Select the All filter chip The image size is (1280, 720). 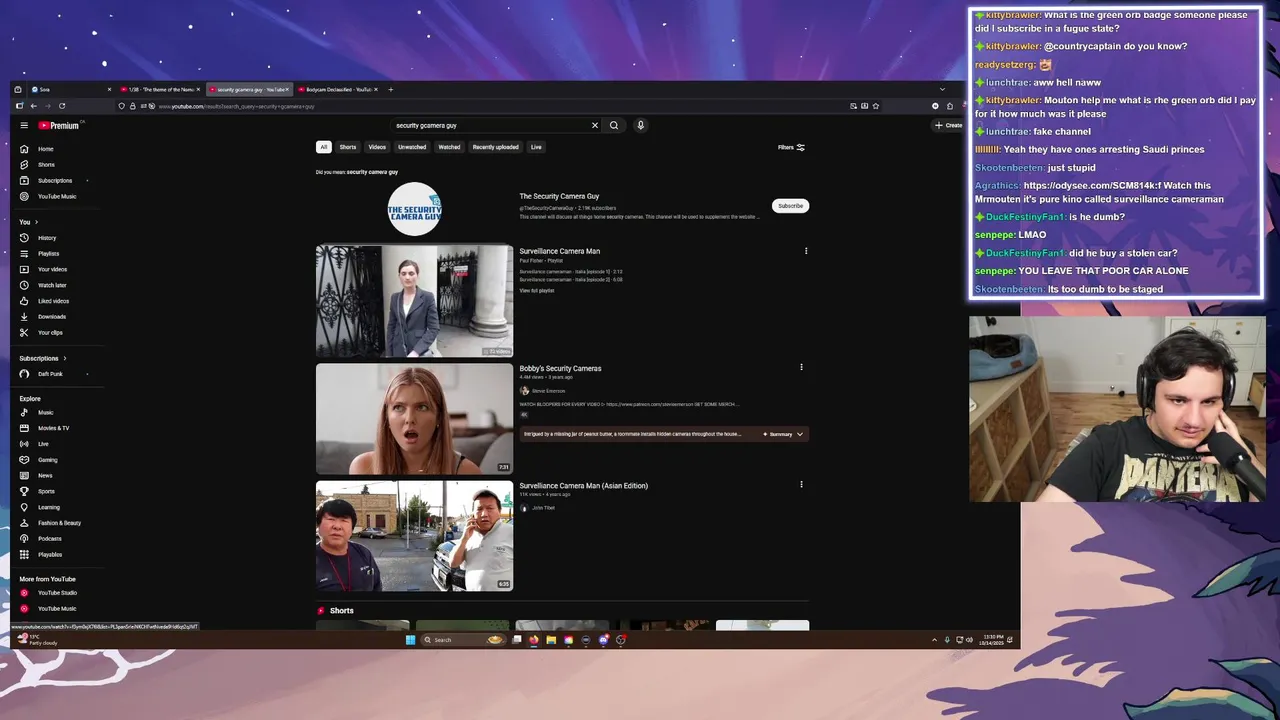tap(323, 147)
